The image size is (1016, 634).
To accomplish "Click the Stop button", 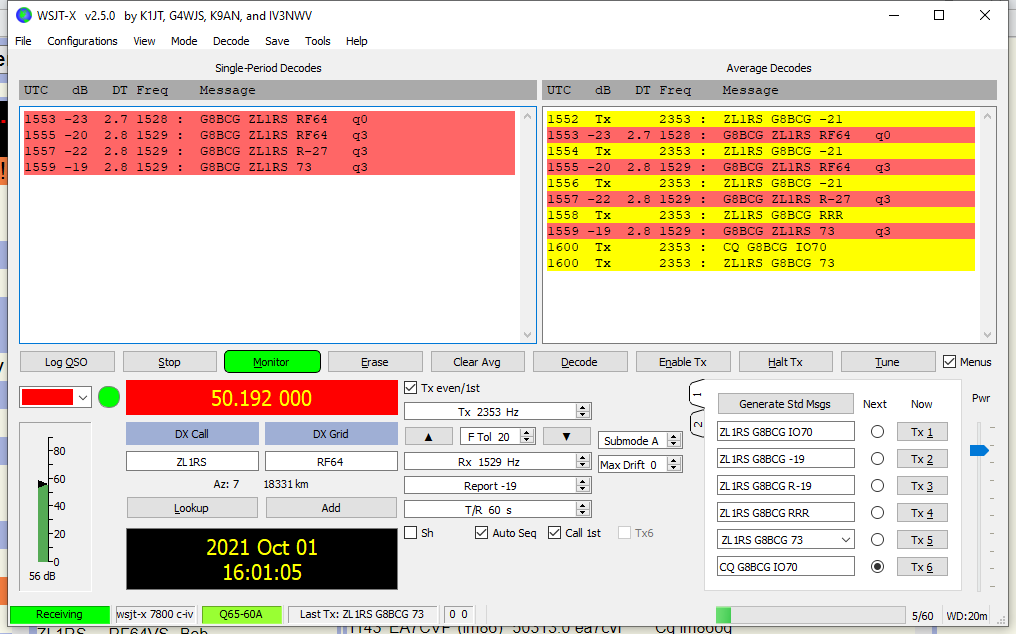I will pos(170,362).
